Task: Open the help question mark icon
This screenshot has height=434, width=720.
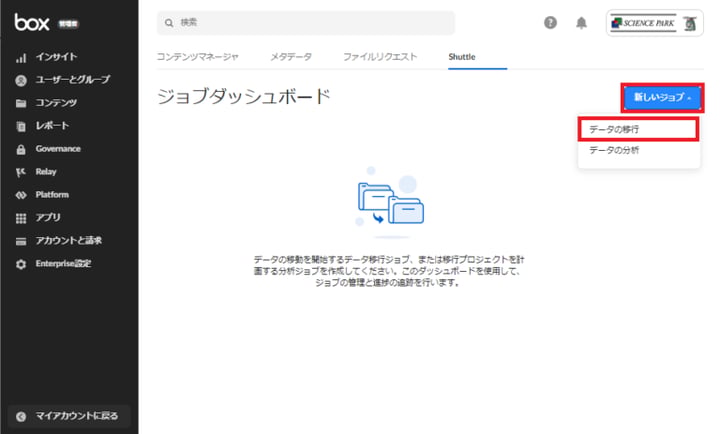Action: pyautogui.click(x=550, y=23)
